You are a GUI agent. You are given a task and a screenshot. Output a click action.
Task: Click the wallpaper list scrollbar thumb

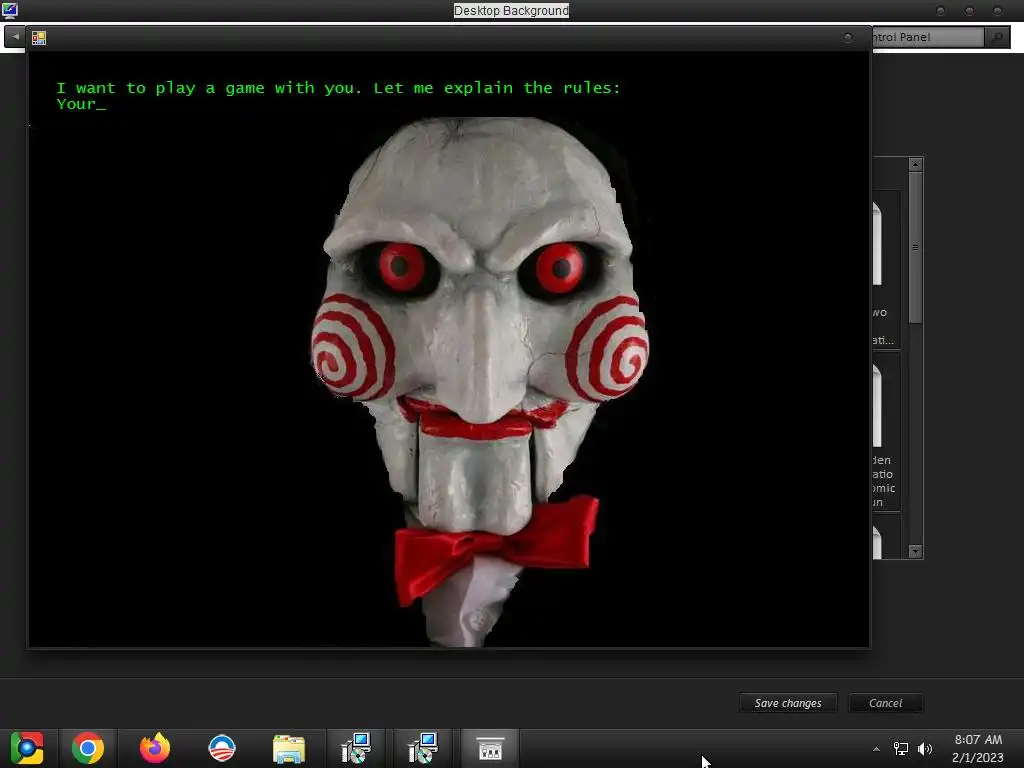(916, 248)
